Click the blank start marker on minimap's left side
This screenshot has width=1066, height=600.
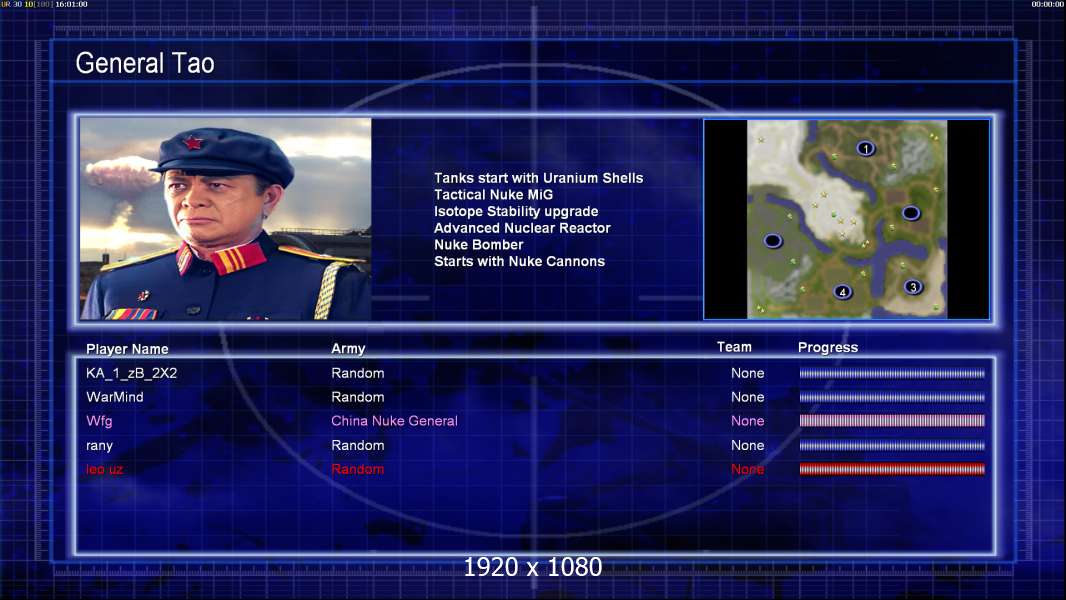click(x=772, y=241)
